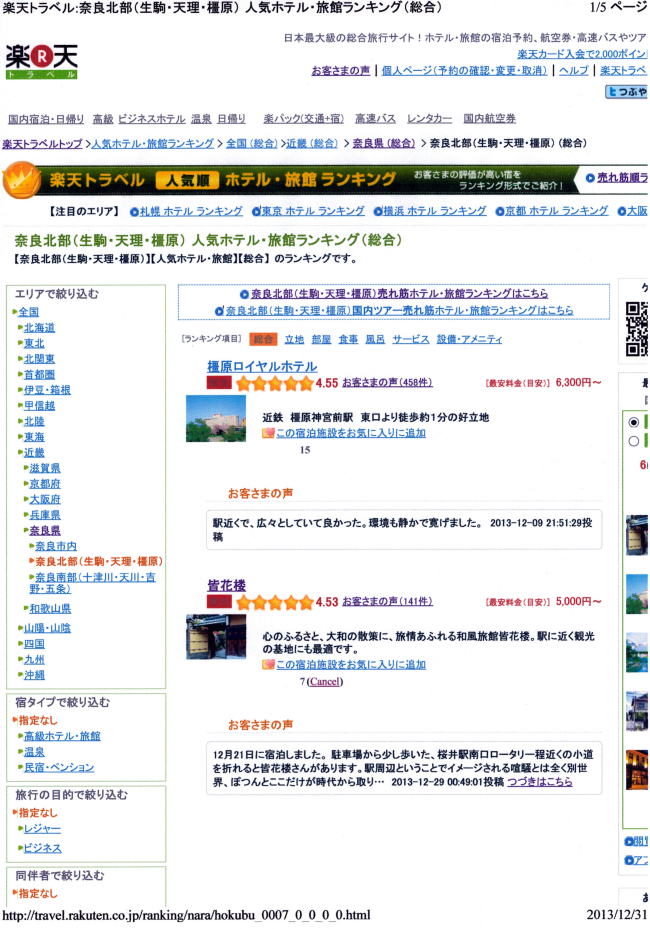
Task: Switch to 設備・アメニティ ranking tab
Action: pos(469,339)
